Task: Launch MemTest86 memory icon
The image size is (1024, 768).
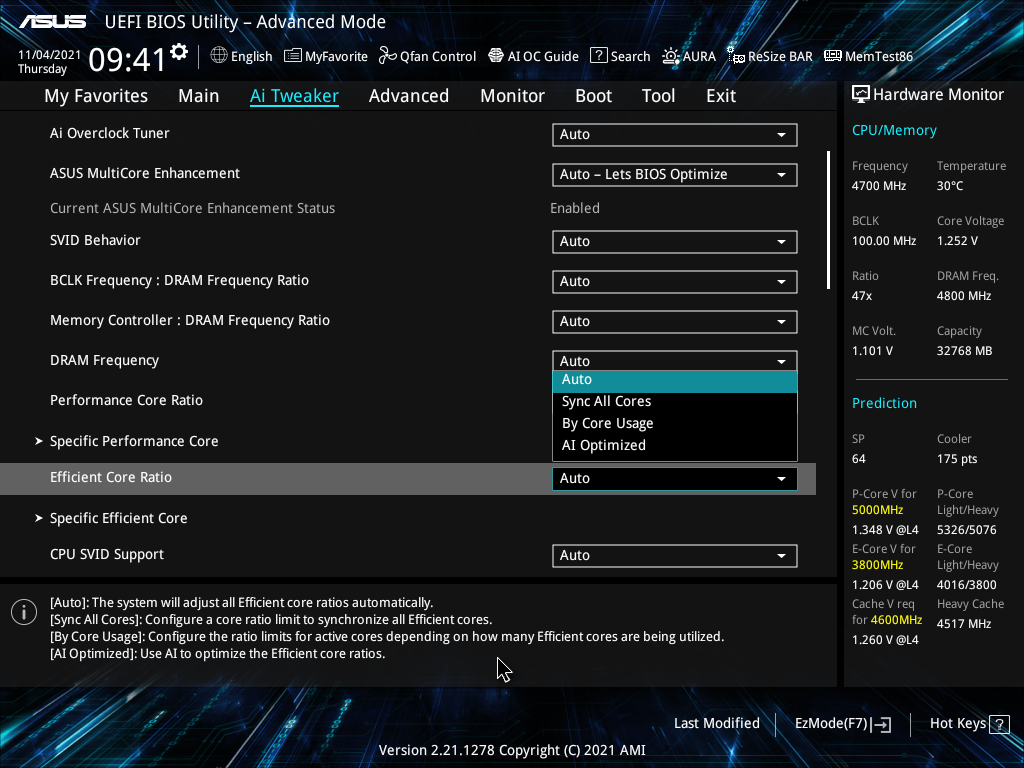Action: coord(833,56)
